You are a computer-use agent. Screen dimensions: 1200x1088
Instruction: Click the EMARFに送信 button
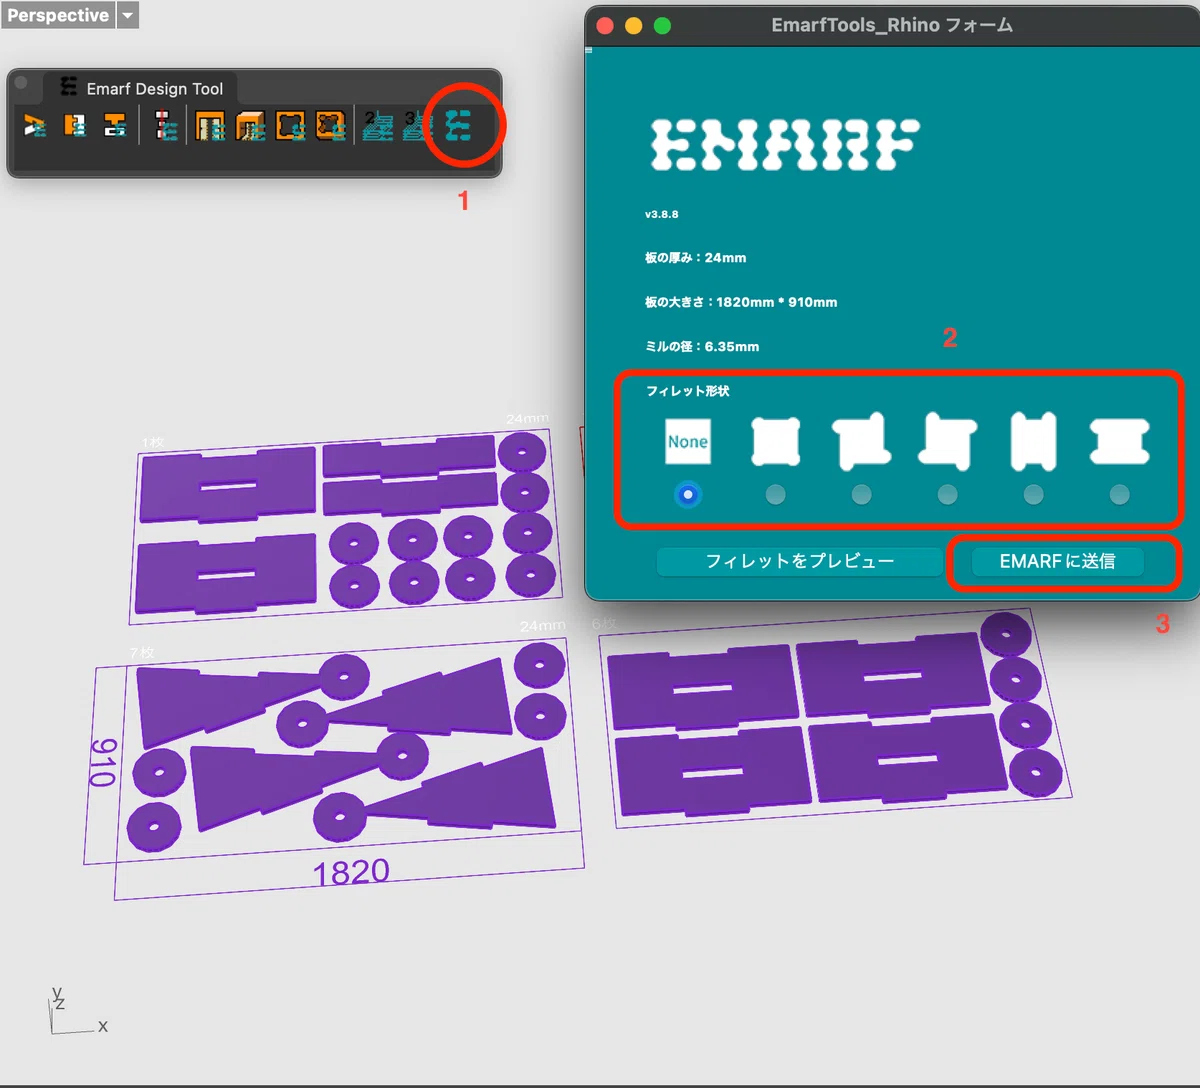point(1057,561)
